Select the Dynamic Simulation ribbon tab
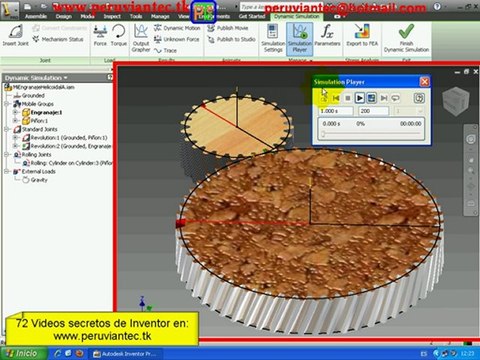480x360 pixels. click(297, 16)
